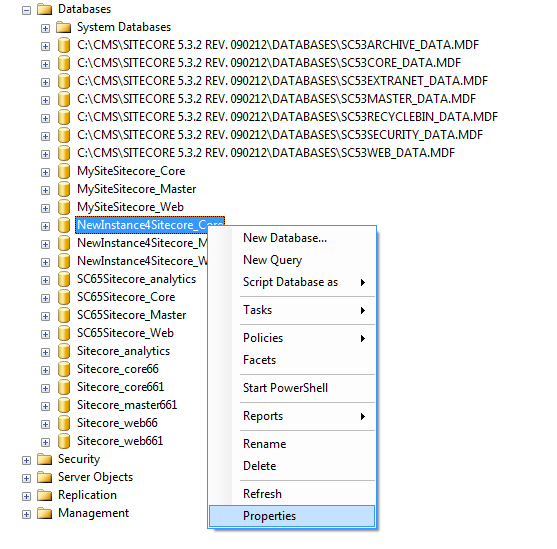Click database icon for SC53RECYCLEBIN_DATA.MDF
Screen dimensions: 557x549
click(x=64, y=117)
